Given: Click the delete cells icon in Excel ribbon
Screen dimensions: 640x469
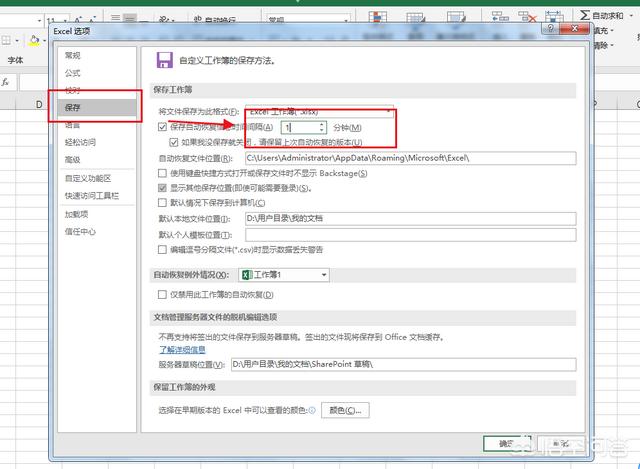Looking at the screenshot, I should point(527,17).
